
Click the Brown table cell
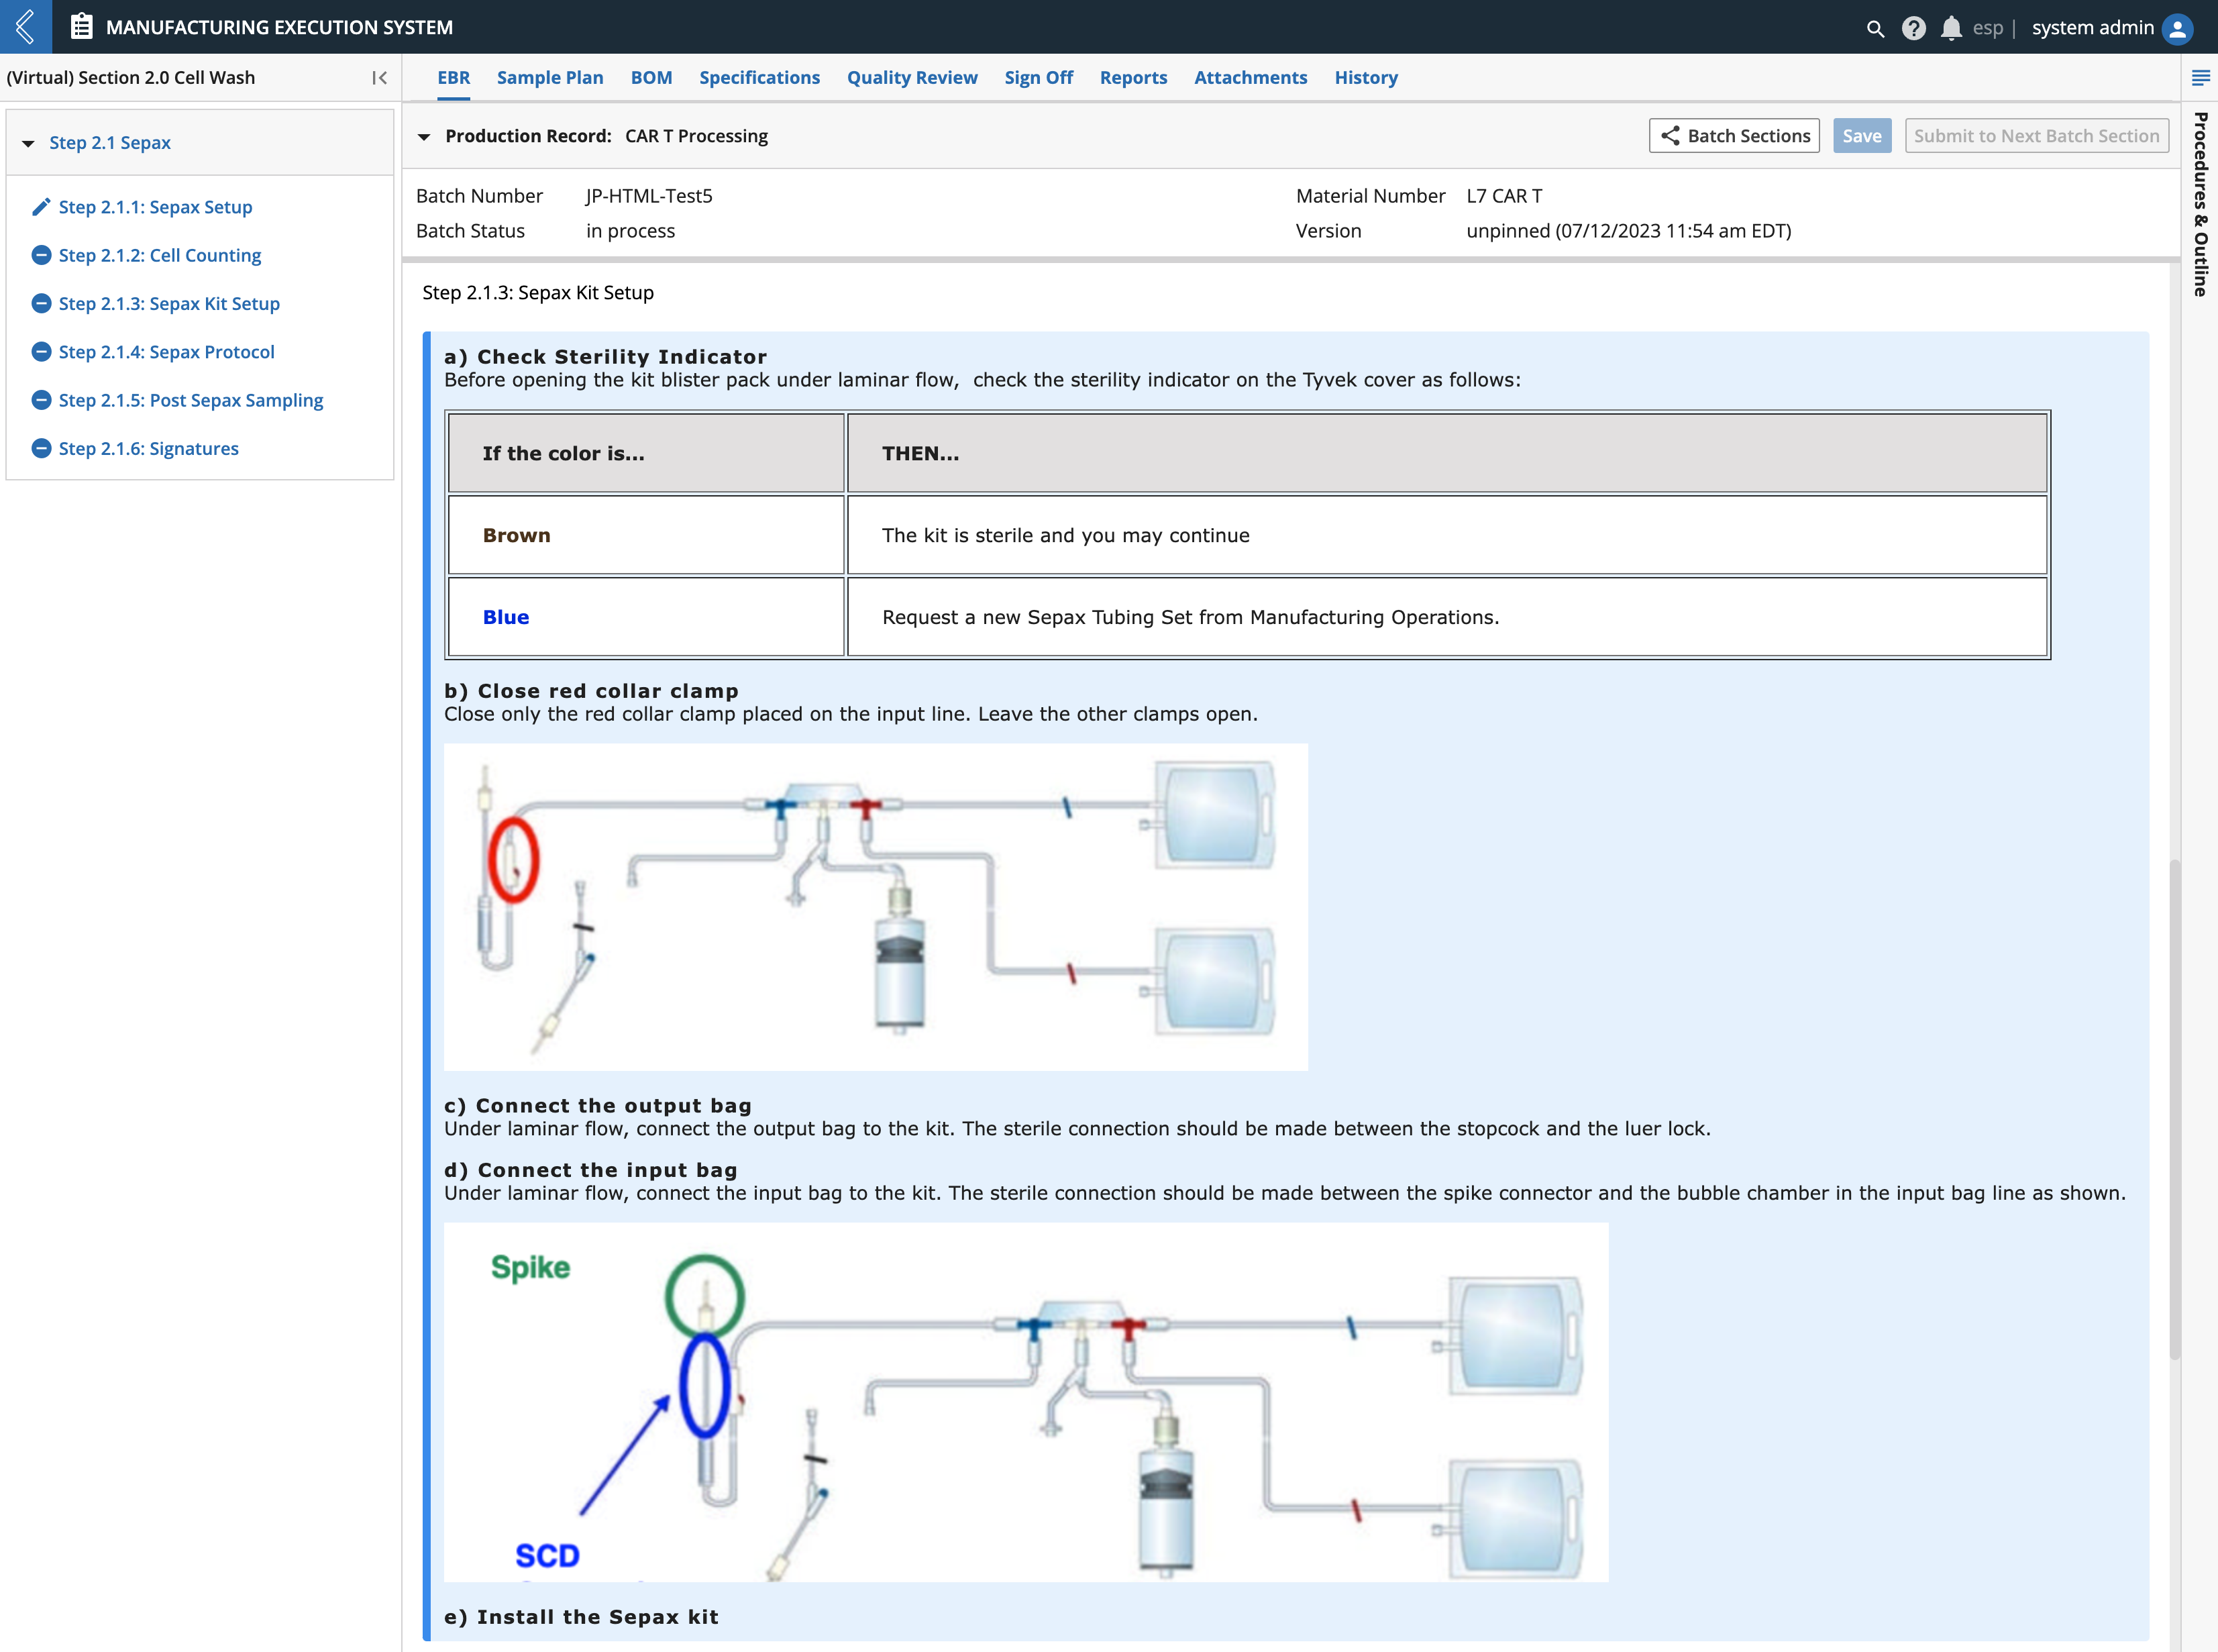pos(646,535)
